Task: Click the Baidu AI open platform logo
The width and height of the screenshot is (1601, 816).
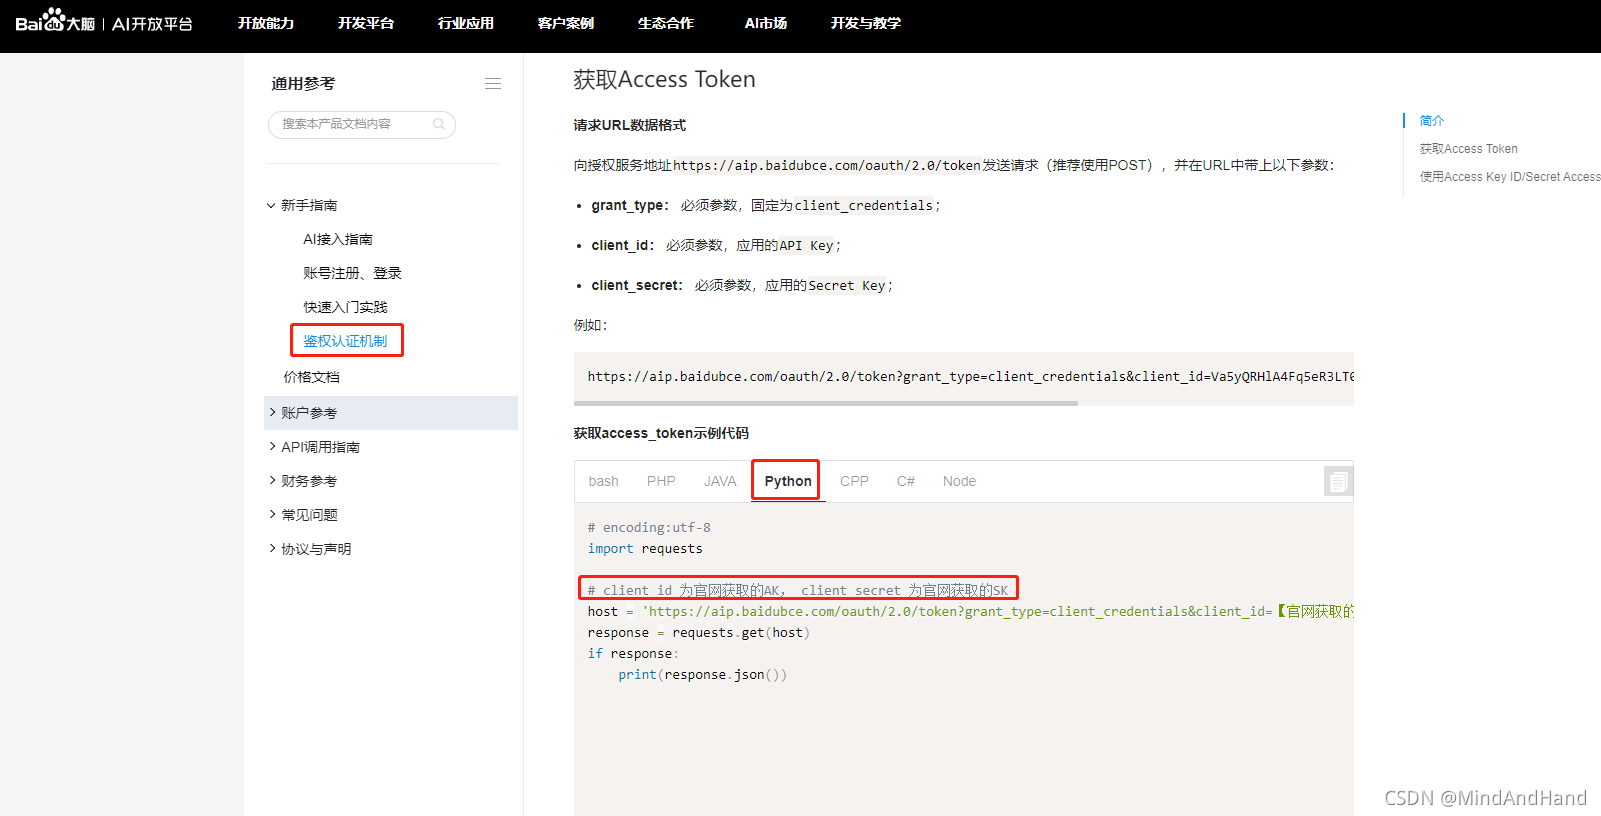Action: (104, 21)
